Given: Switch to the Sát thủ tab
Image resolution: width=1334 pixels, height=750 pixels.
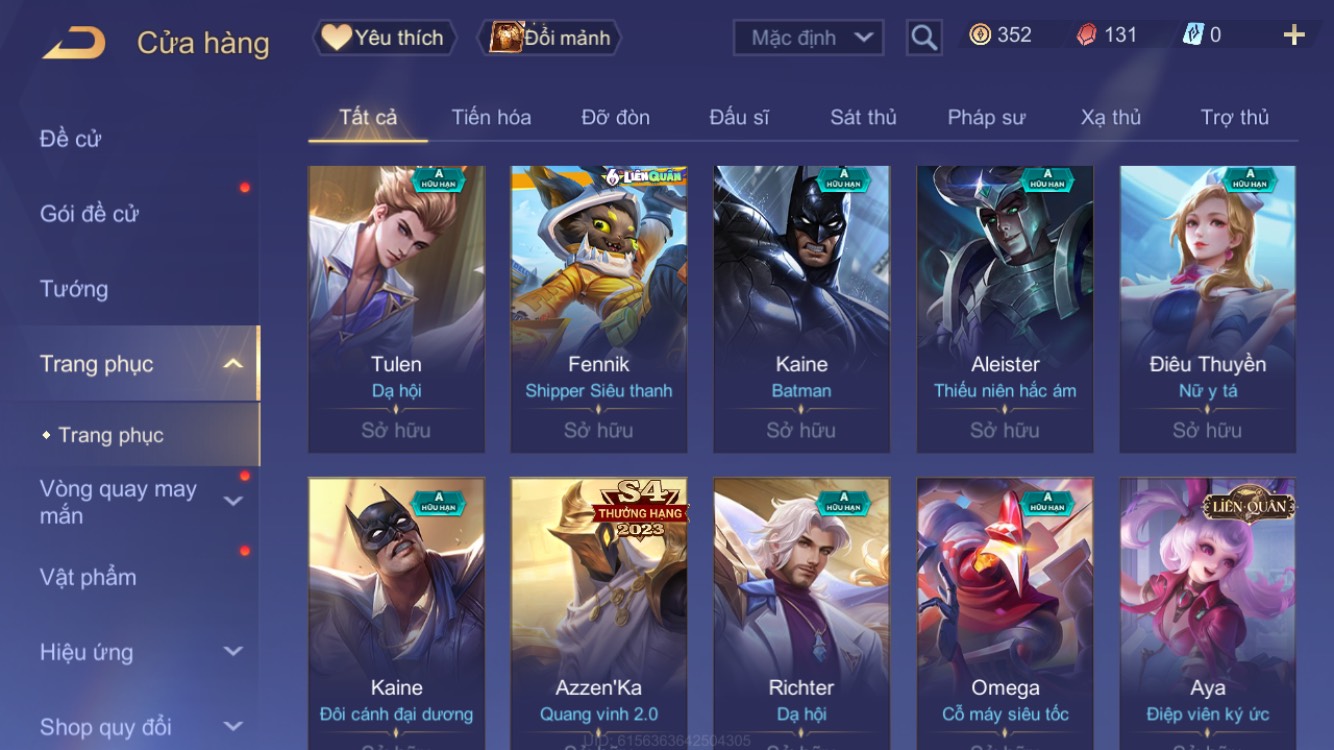Looking at the screenshot, I should click(863, 117).
